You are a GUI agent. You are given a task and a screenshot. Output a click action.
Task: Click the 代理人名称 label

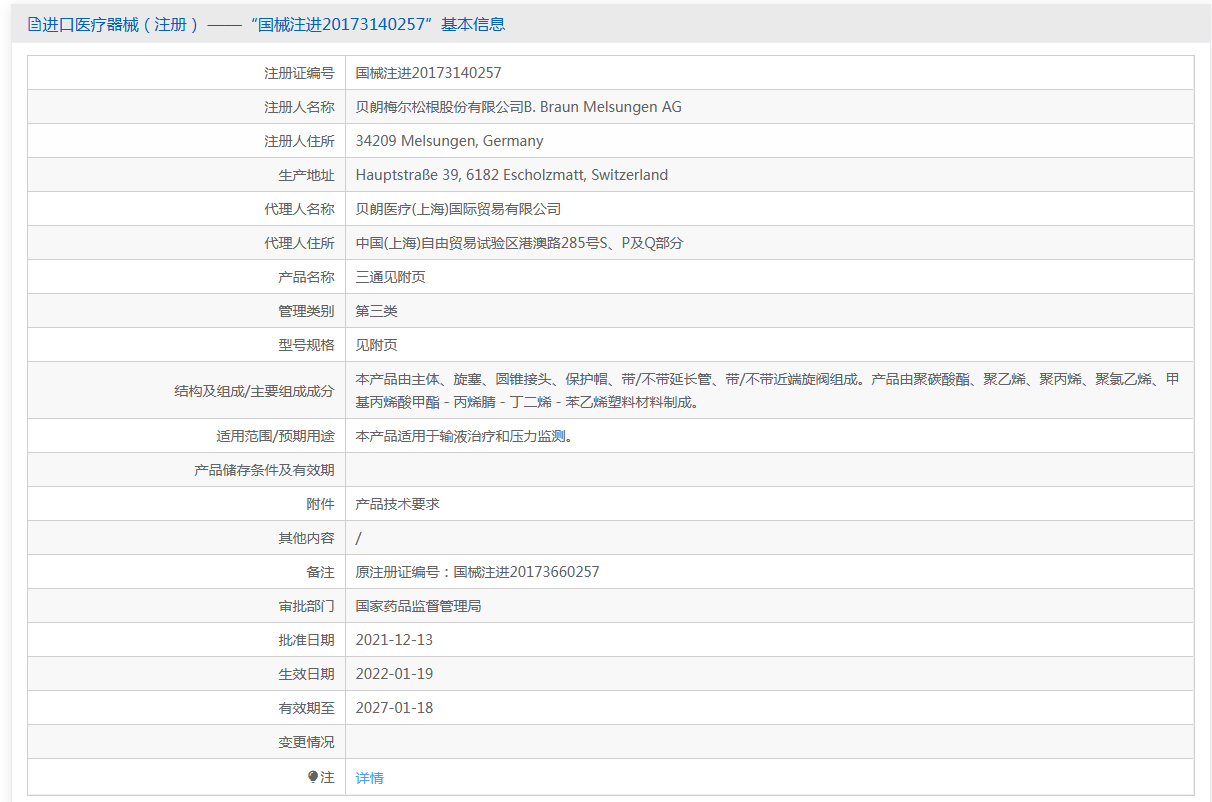coord(299,209)
